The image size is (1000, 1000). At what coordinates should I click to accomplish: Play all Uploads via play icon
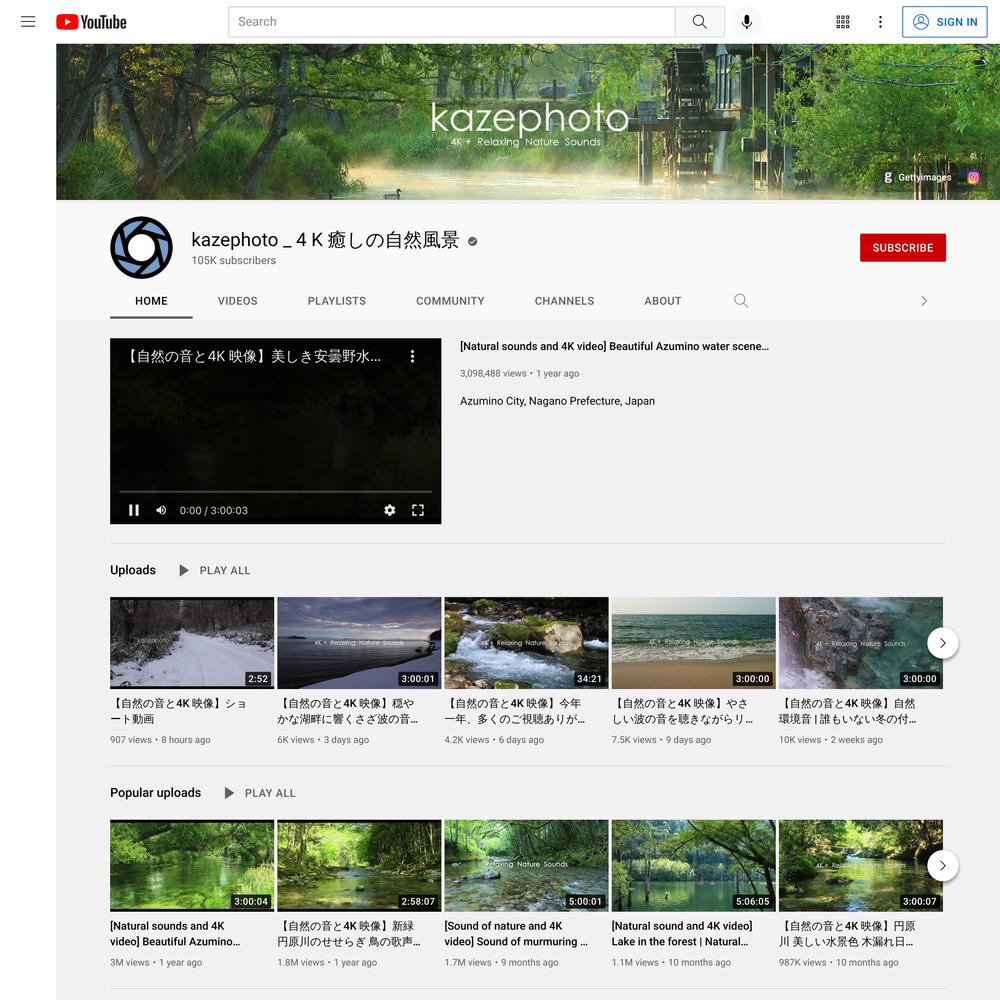(x=184, y=570)
